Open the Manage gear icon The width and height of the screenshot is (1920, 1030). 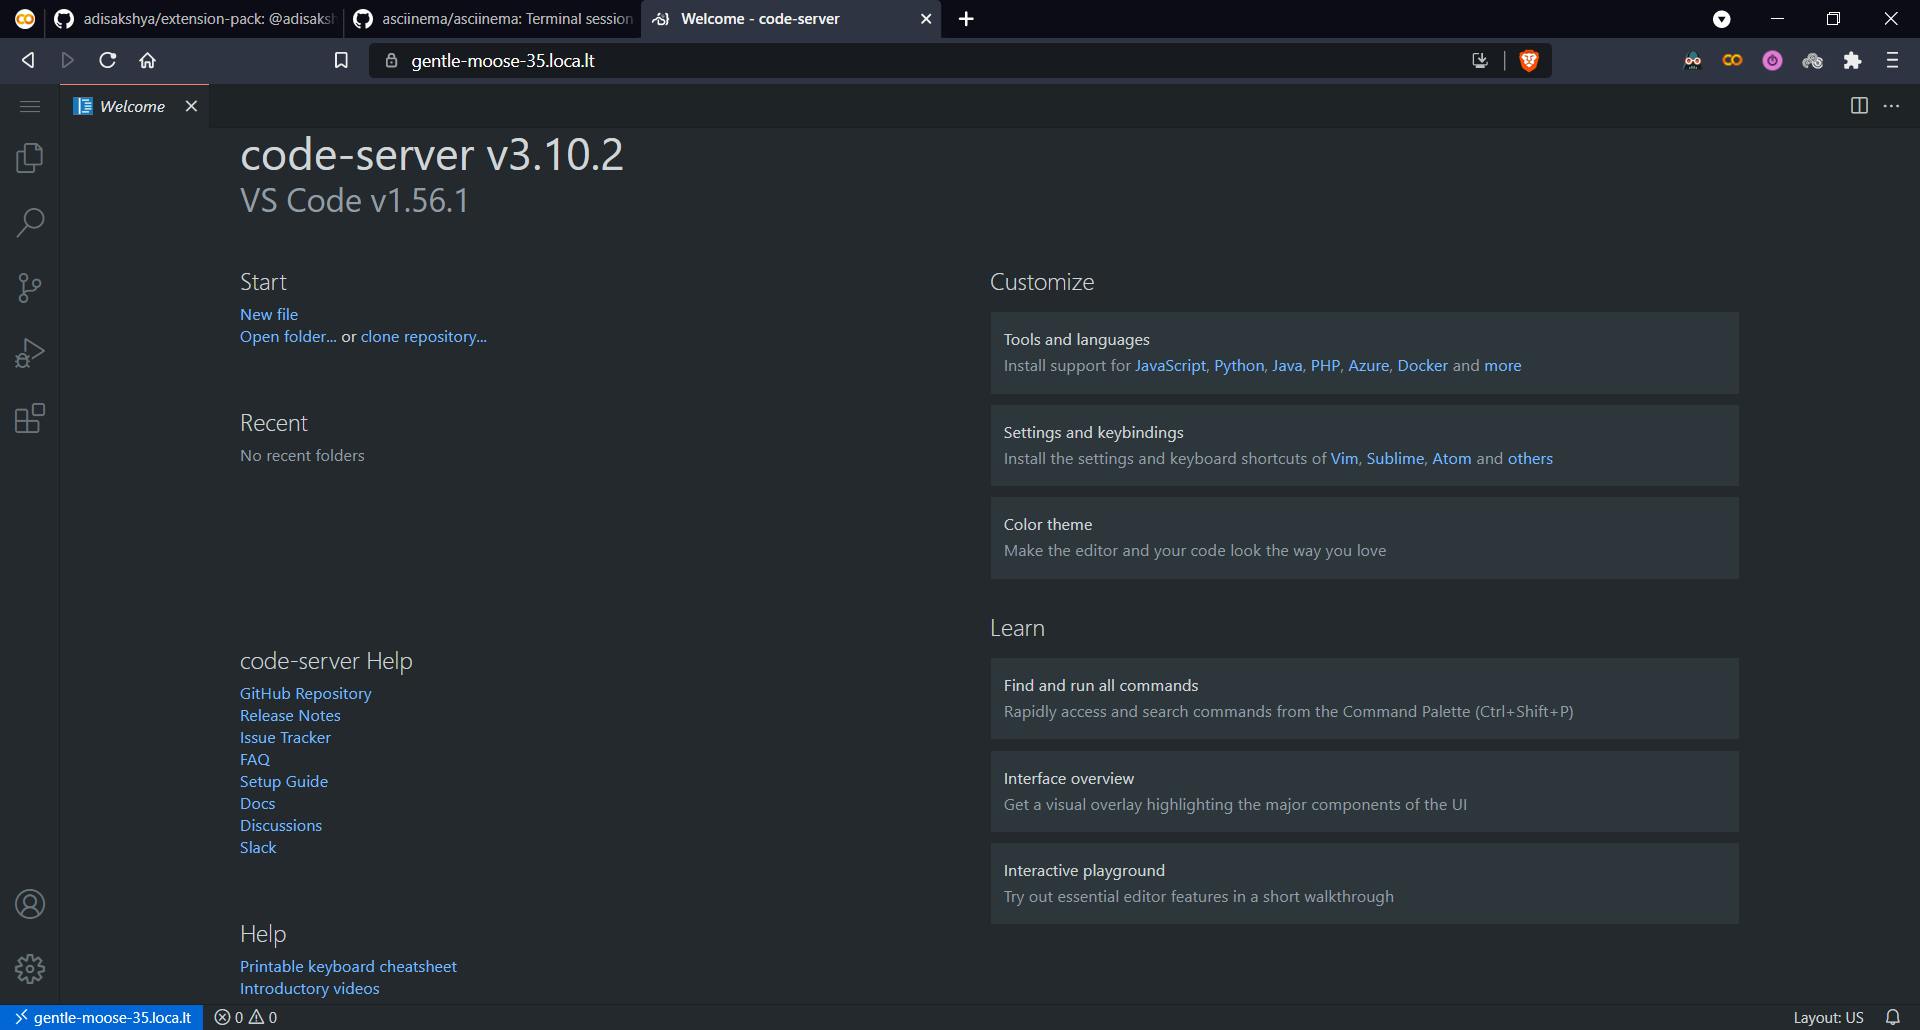point(30,968)
